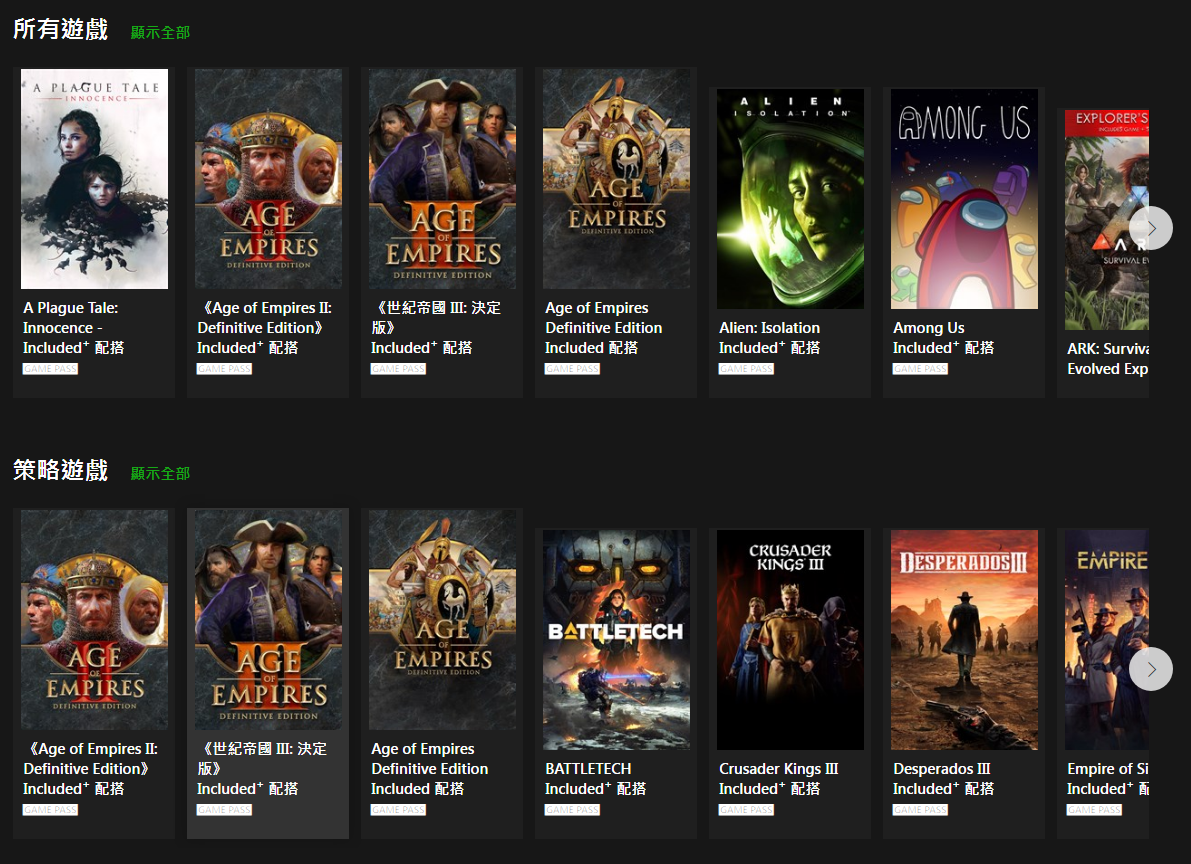1191x864 pixels.
Task: Select 世紀帝國 III cover in 策略遊戲 row
Action: click(268, 620)
